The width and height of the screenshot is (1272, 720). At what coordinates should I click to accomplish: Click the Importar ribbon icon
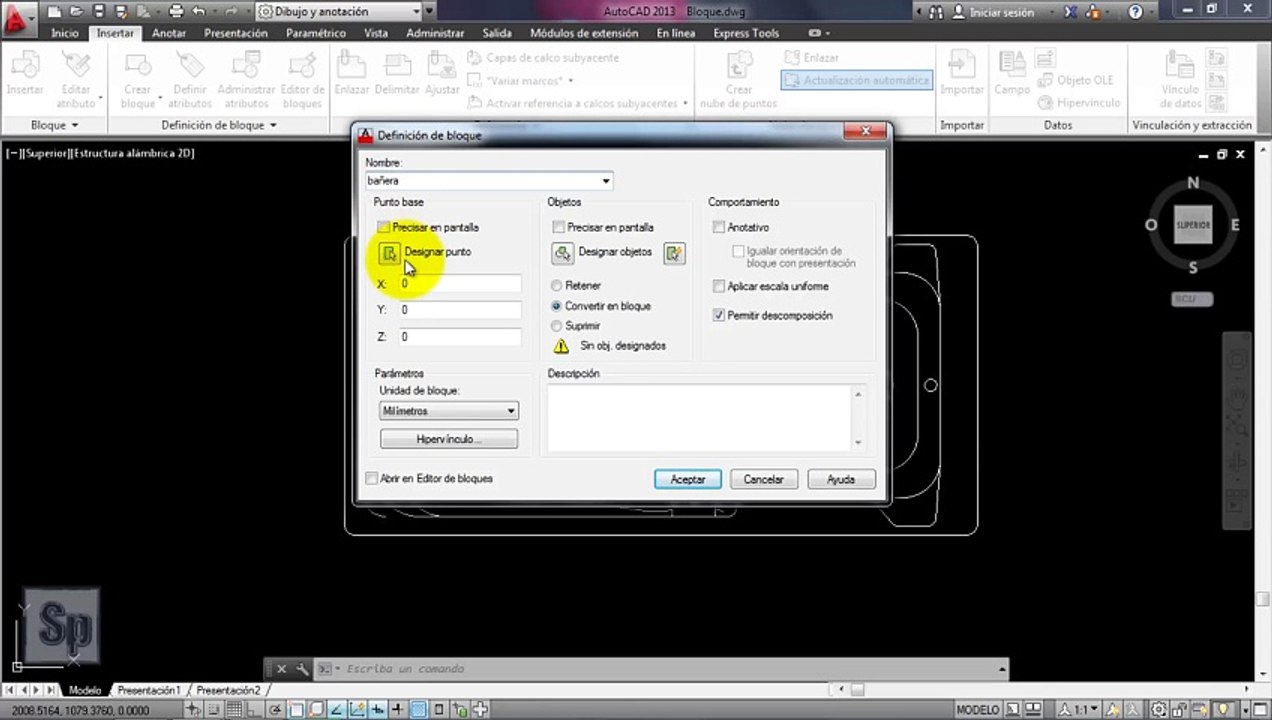962,66
